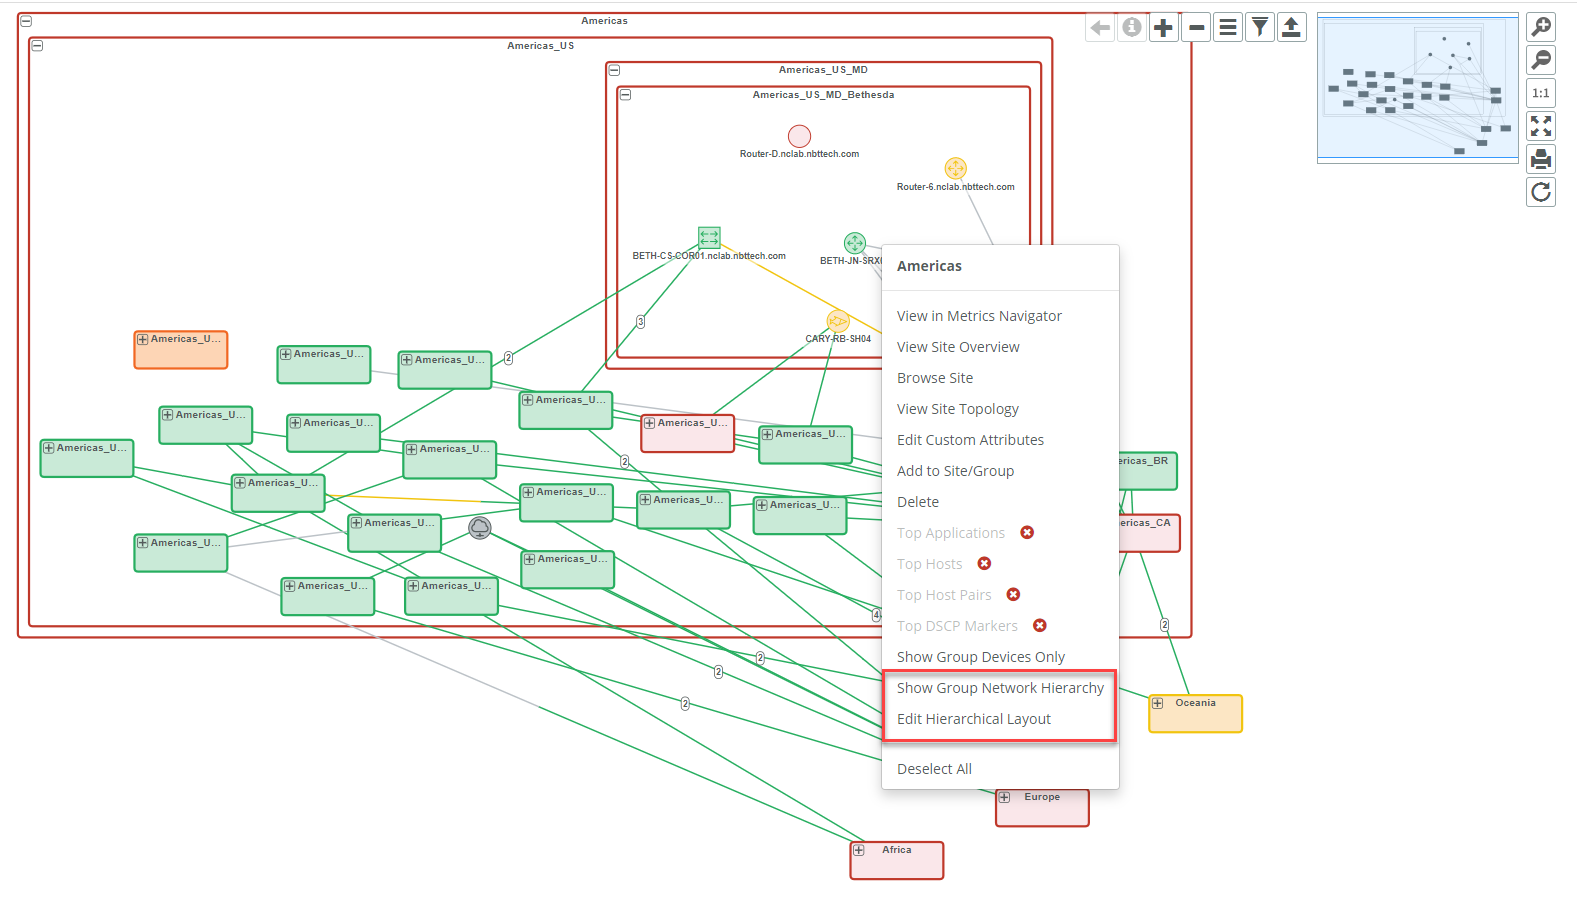
Task: Select View in Metrics Navigator
Action: (x=979, y=316)
